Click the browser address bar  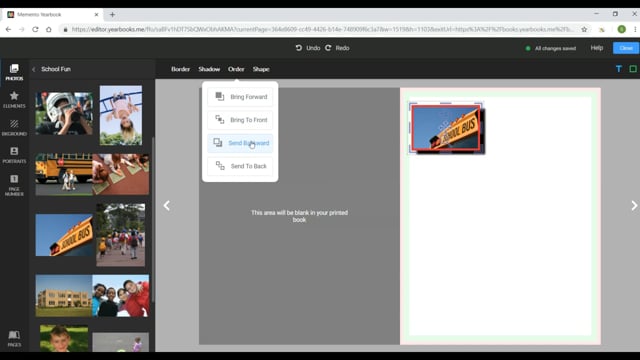[x=322, y=29]
